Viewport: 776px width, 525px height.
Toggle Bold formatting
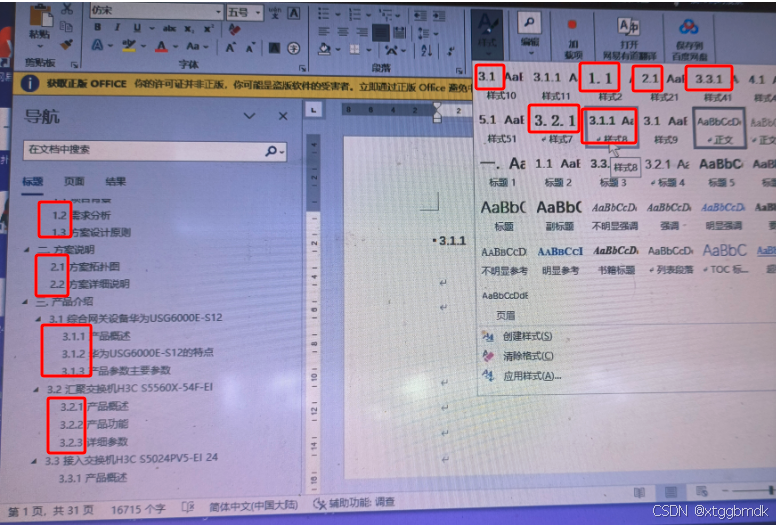(98, 27)
